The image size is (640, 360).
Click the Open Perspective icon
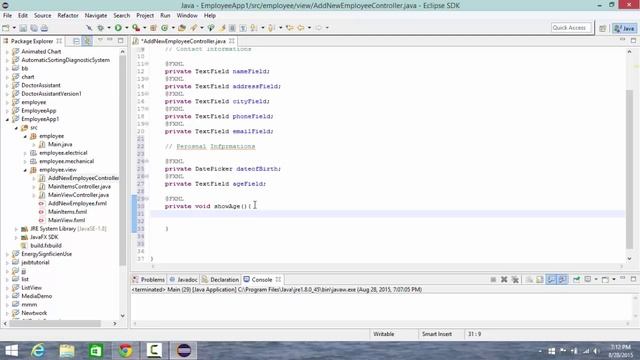(603, 28)
